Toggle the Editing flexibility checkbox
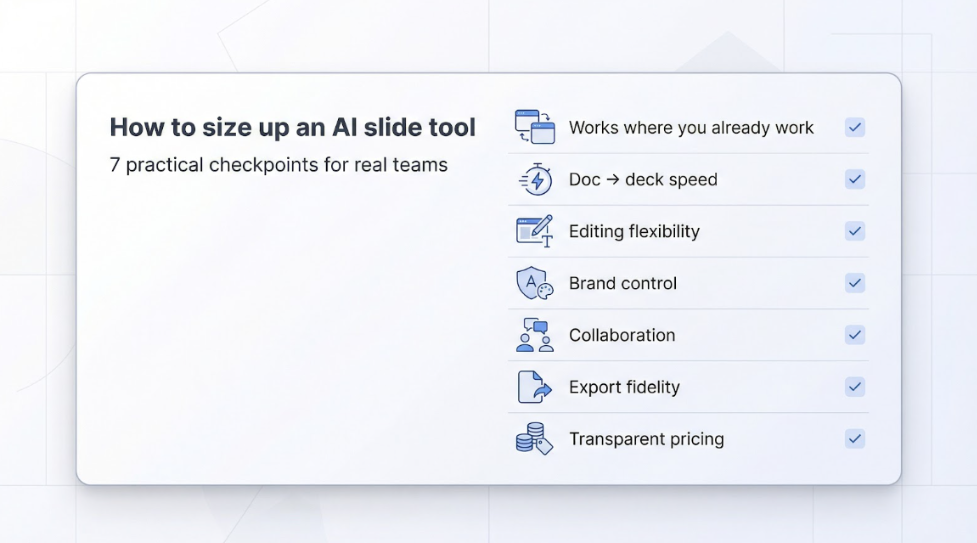The image size is (977, 543). pos(855,231)
